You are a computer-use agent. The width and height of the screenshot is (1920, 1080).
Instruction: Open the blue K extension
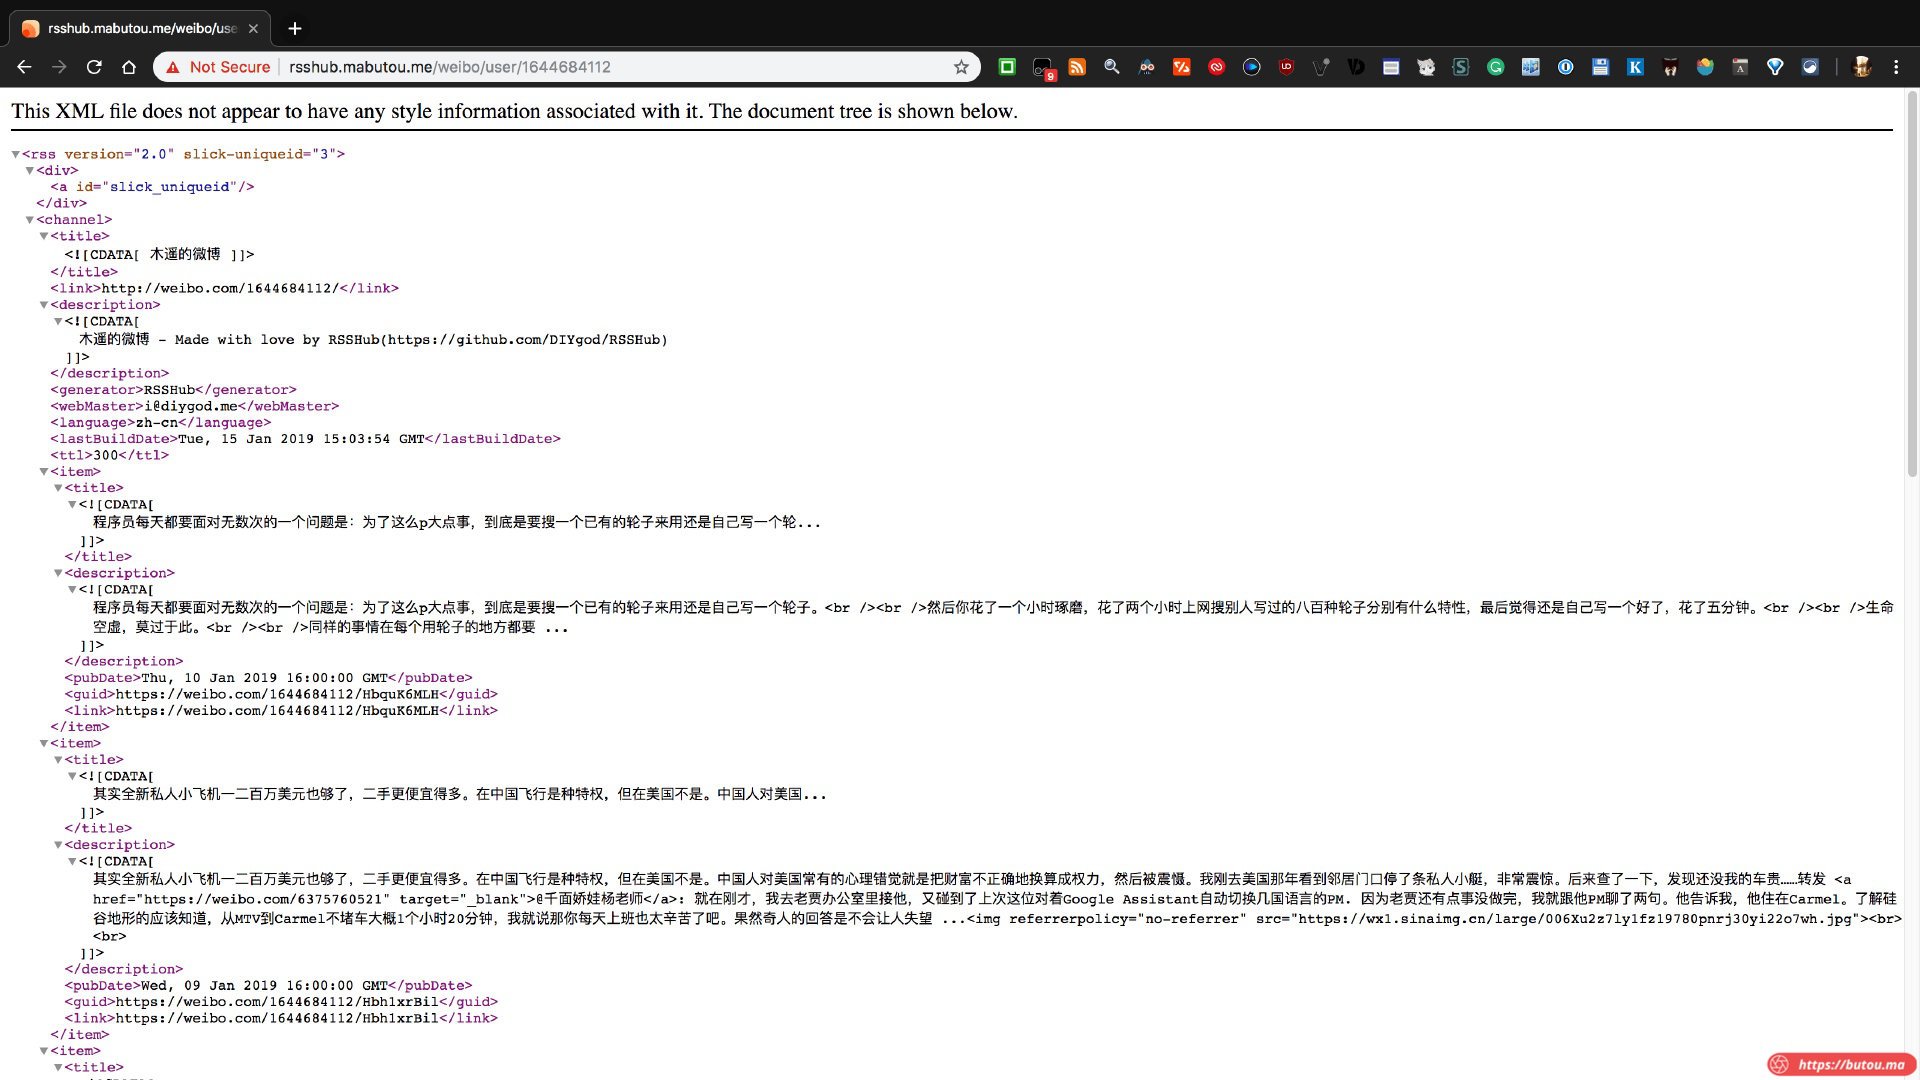pos(1635,67)
